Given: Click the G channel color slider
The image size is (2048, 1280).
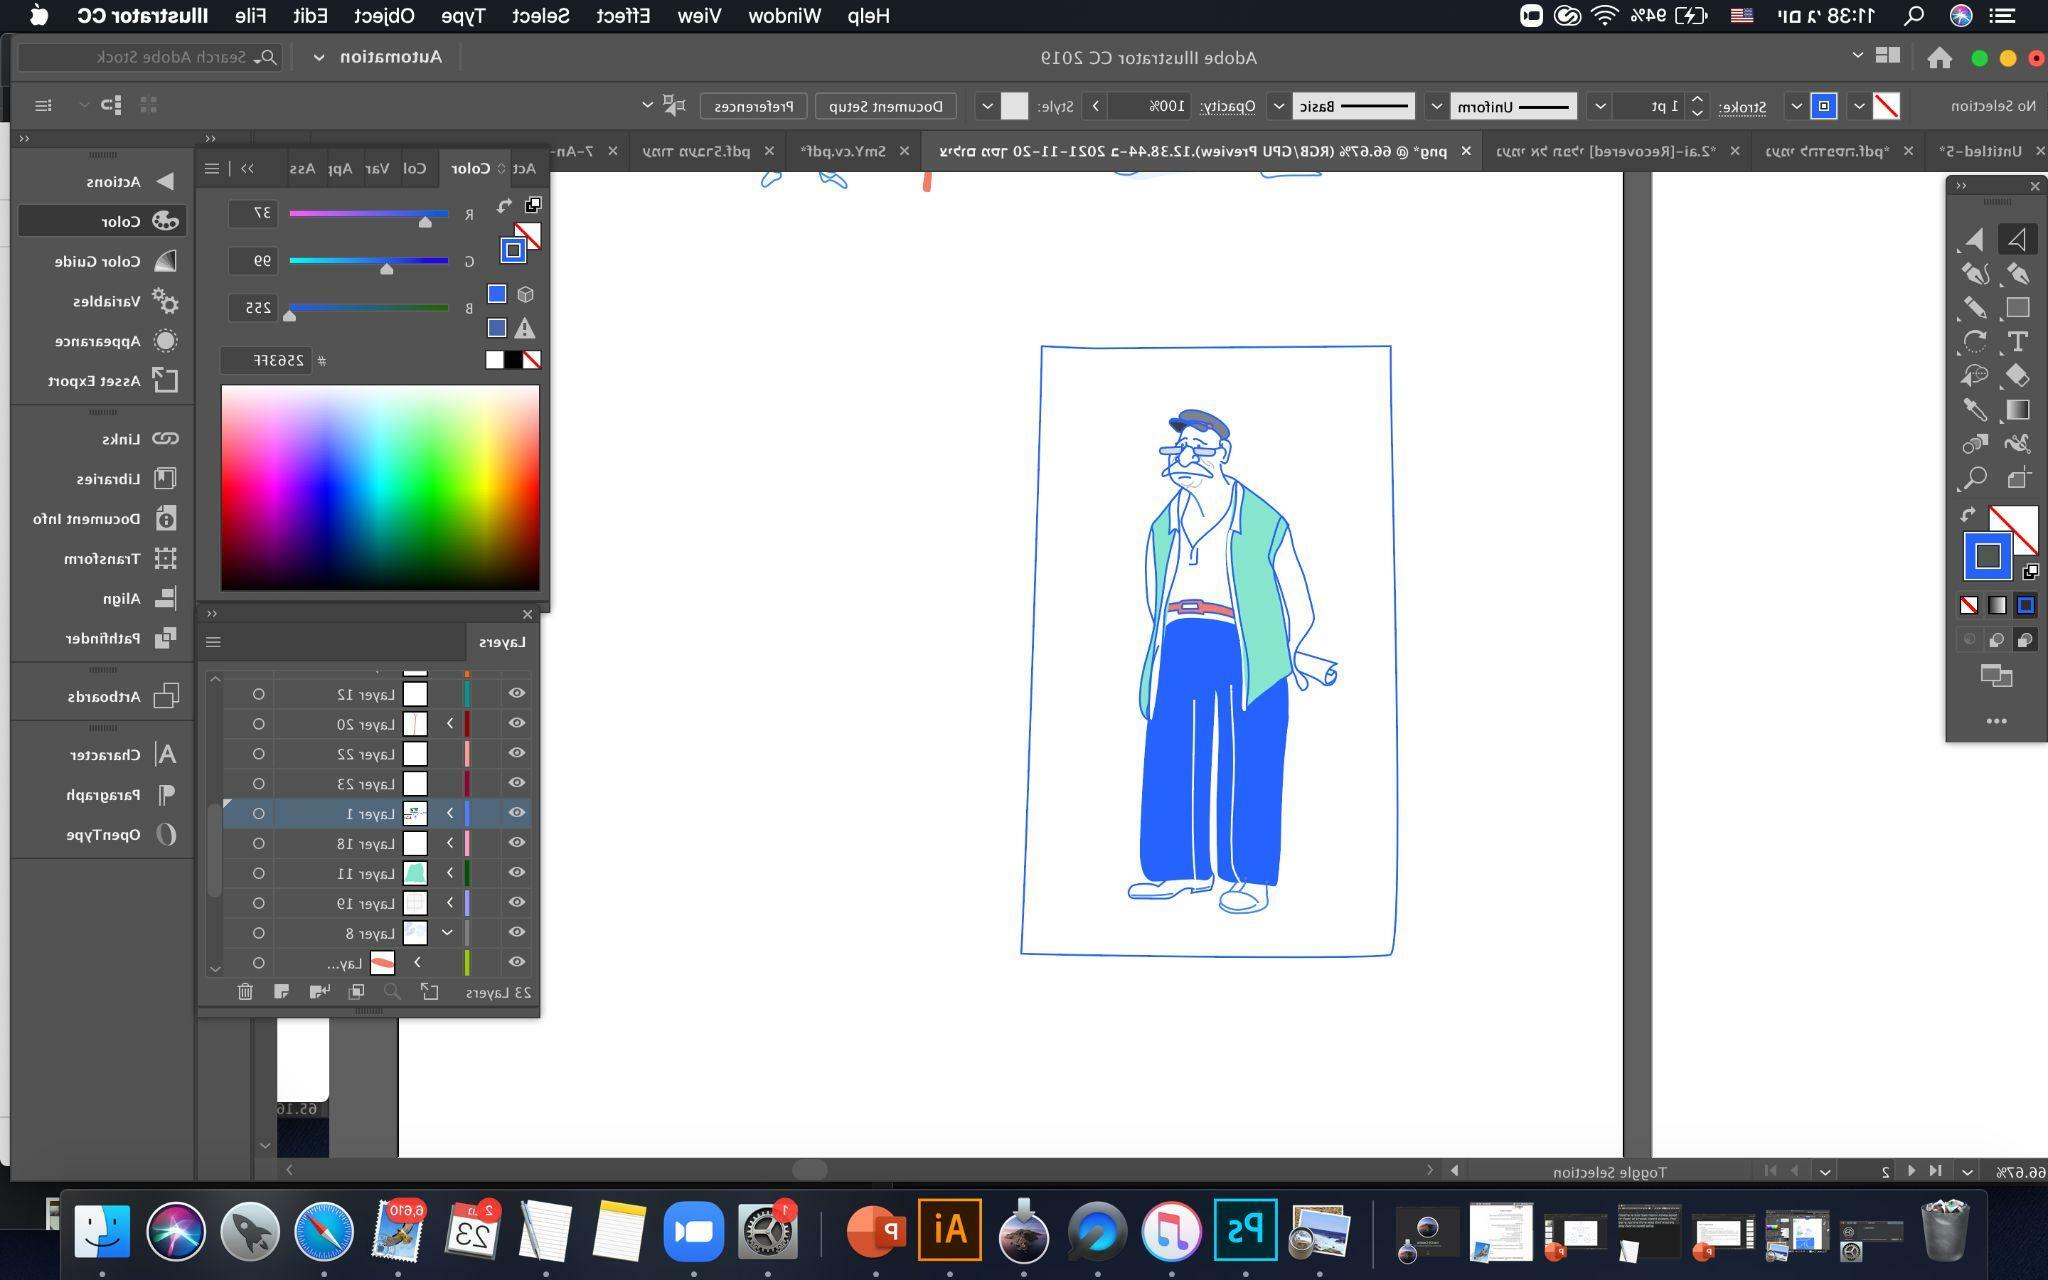Looking at the screenshot, I should [x=368, y=261].
